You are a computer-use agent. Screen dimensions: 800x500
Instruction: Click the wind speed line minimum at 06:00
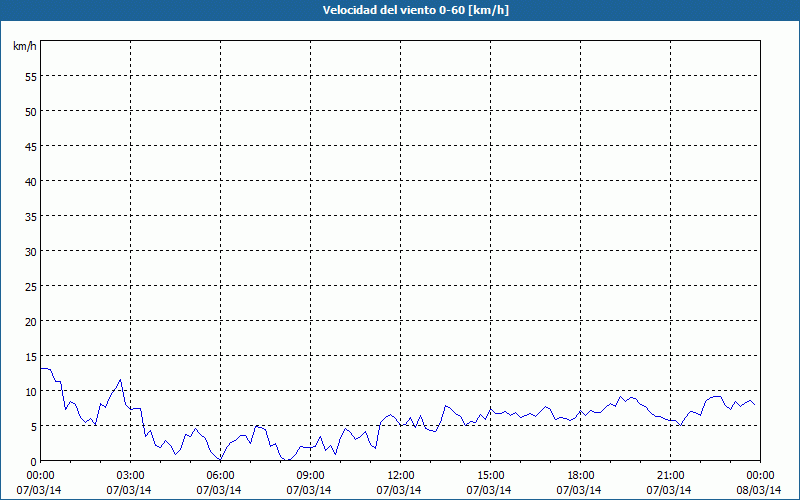(220, 459)
